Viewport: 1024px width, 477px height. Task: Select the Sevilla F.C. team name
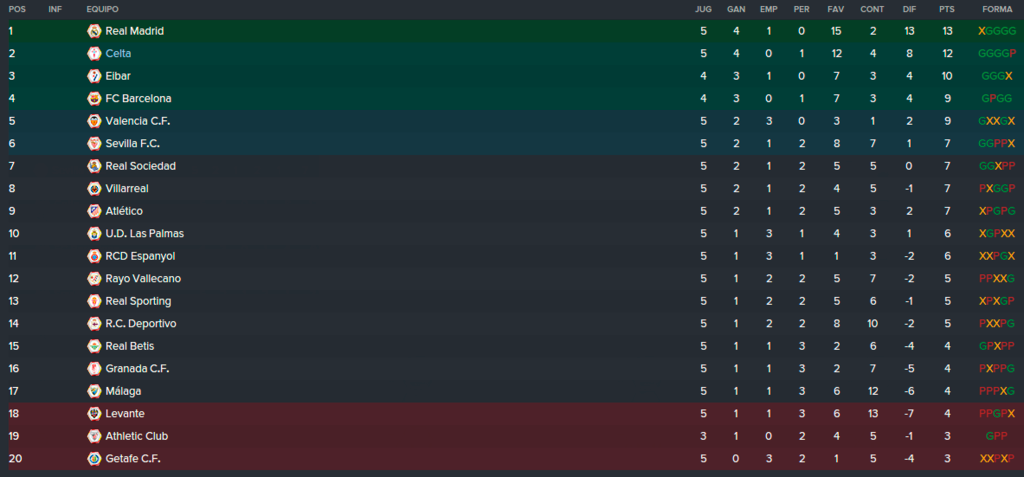point(133,144)
